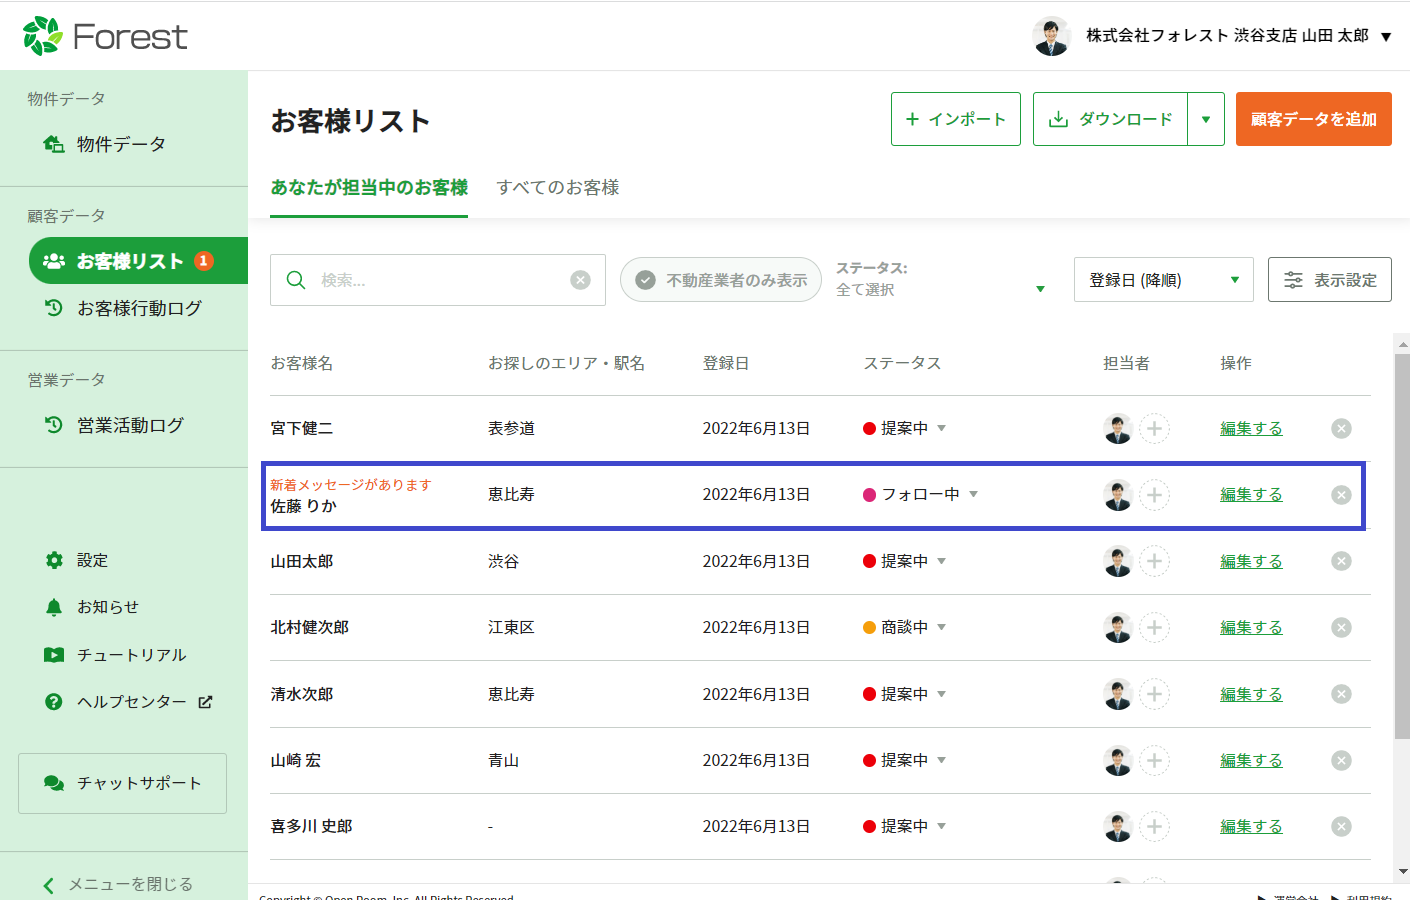Image resolution: width=1410 pixels, height=900 pixels.
Task: Click the 顧客データを追加 button
Action: [x=1313, y=119]
